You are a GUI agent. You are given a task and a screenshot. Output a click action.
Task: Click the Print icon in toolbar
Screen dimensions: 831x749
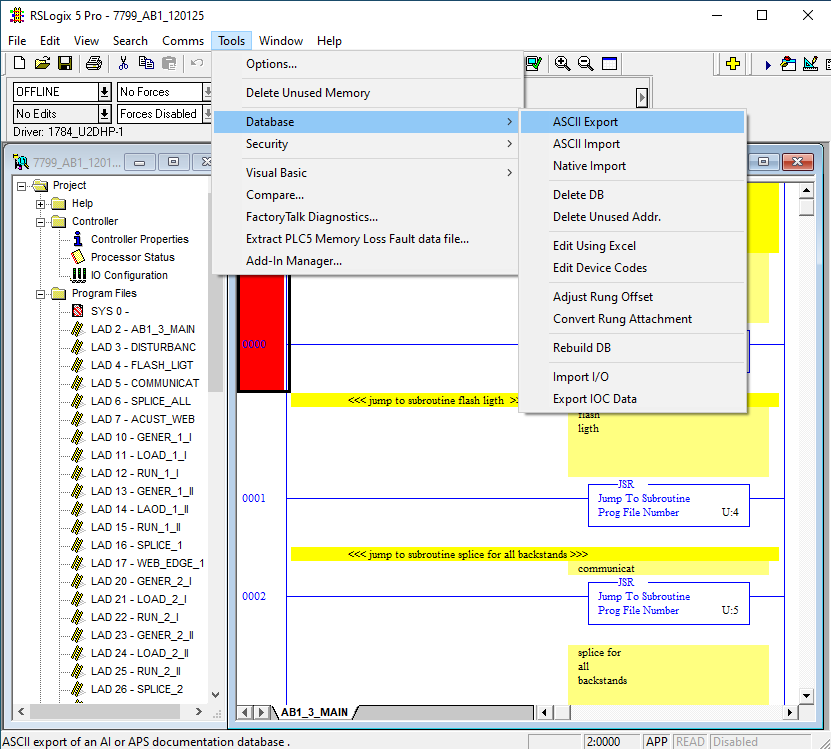93,64
